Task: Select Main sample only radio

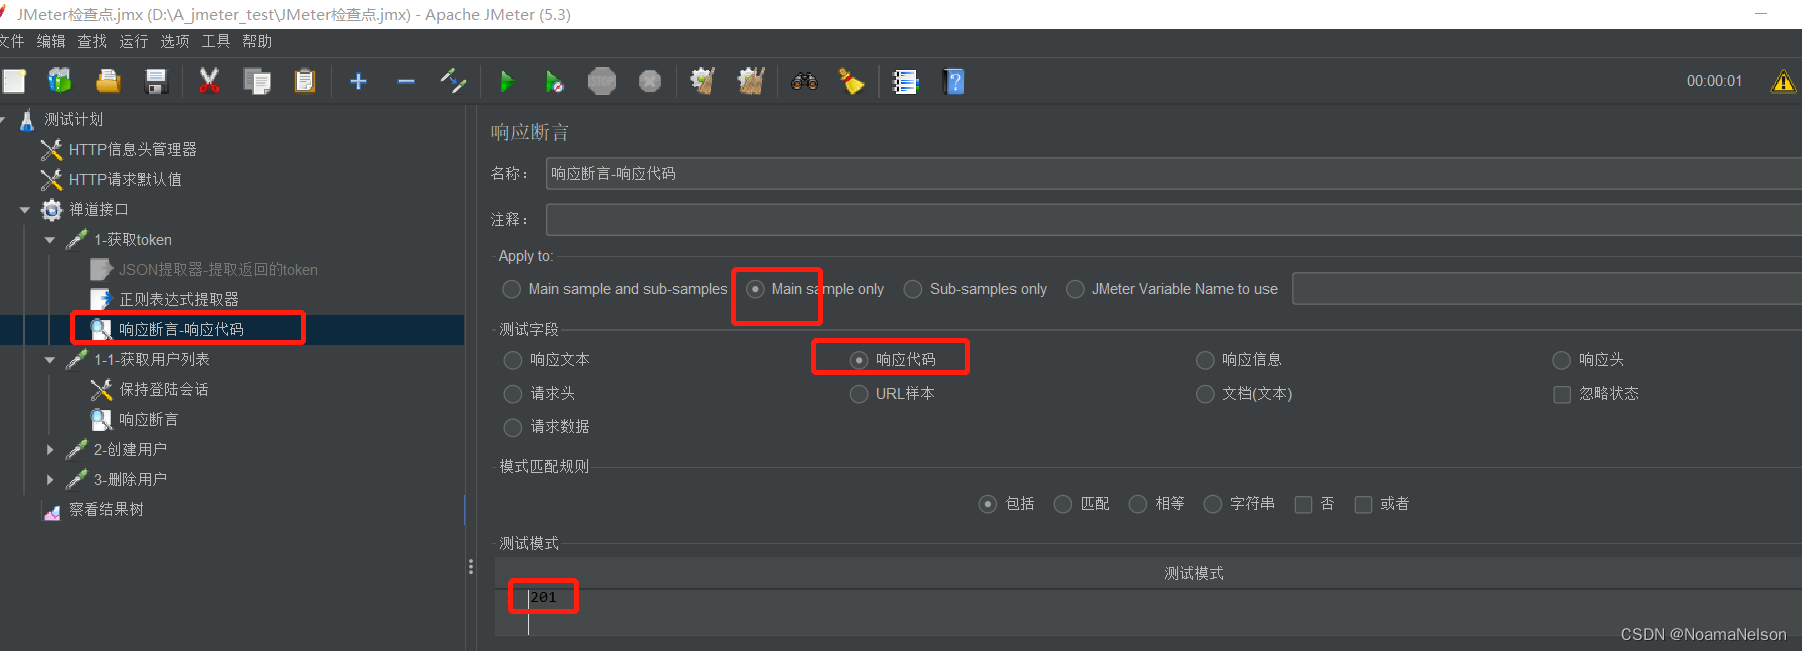Action: pyautogui.click(x=756, y=289)
